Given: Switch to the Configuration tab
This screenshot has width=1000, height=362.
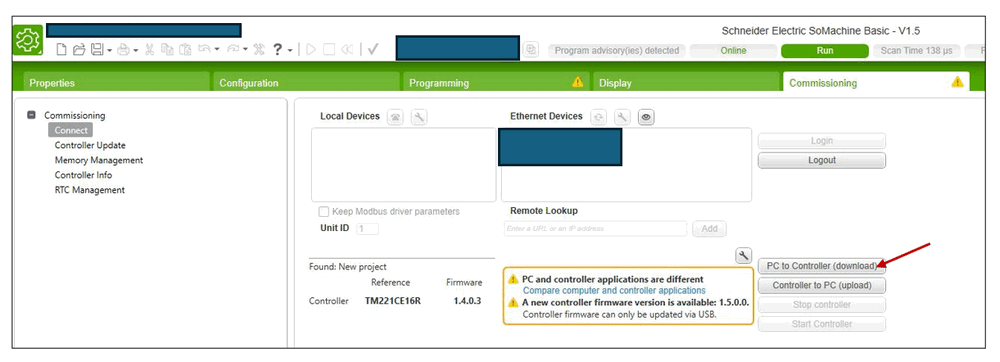Looking at the screenshot, I should tap(306, 82).
